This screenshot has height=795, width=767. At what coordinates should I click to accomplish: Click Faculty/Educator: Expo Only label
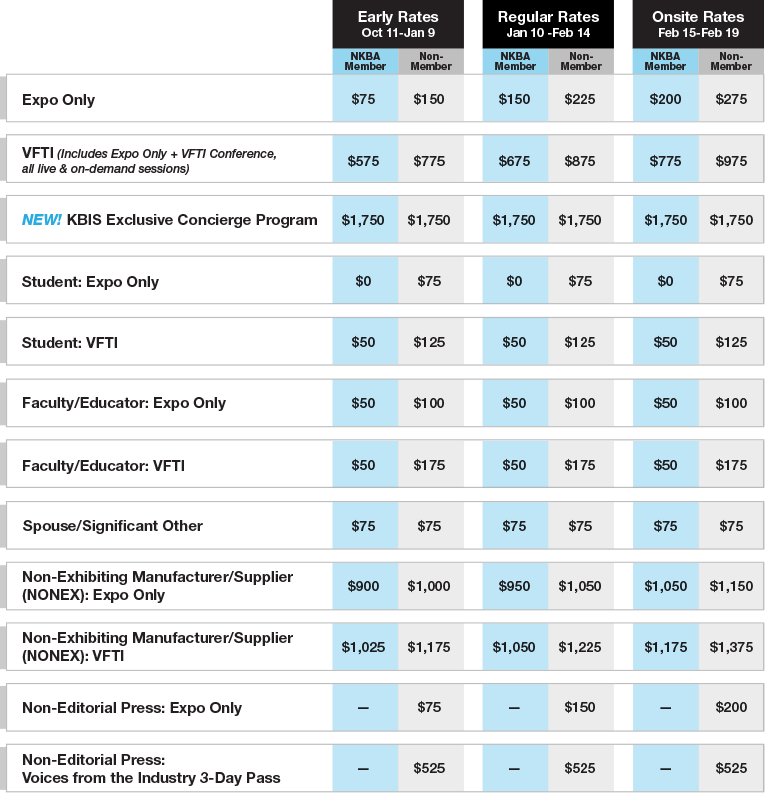click(x=124, y=403)
